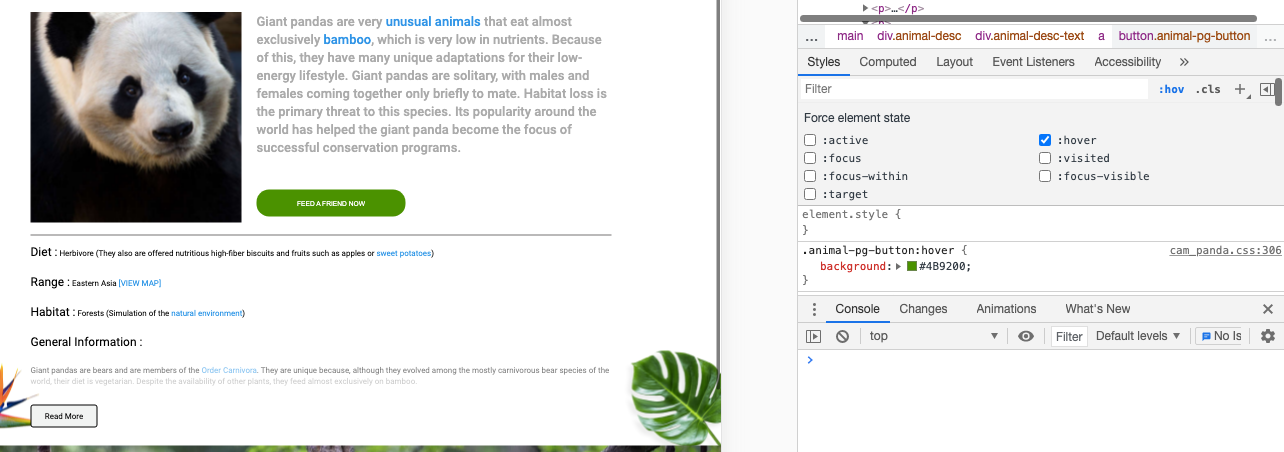
Task: Click the styles Filter input field
Action: pos(975,89)
